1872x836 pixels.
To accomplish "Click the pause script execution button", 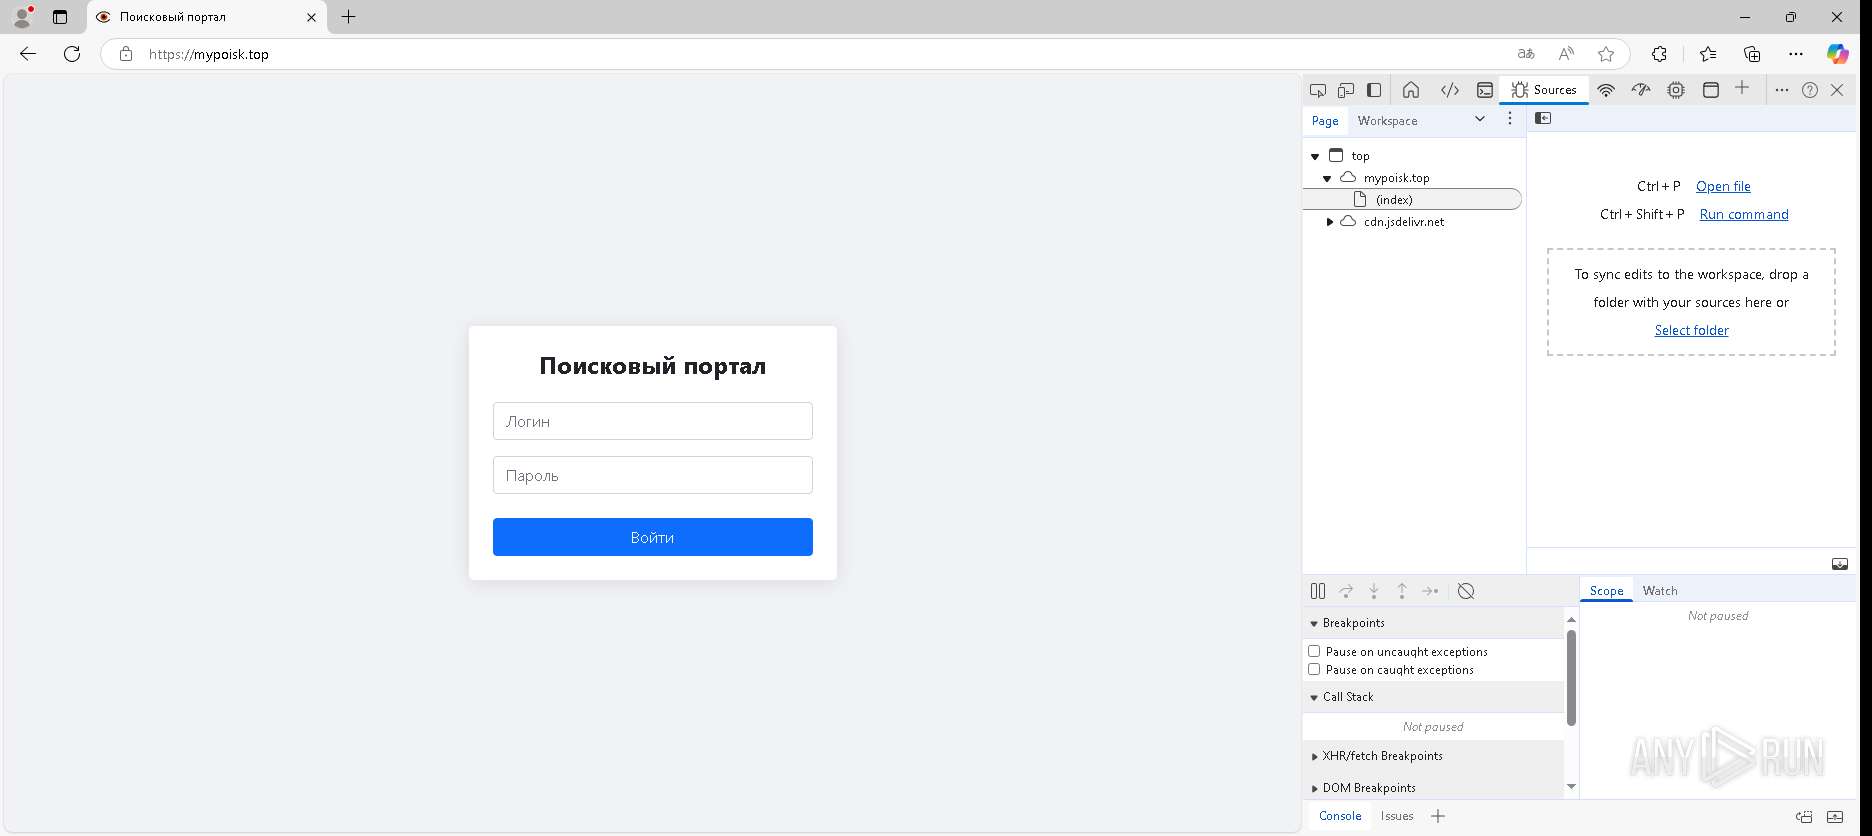I will pos(1318,591).
